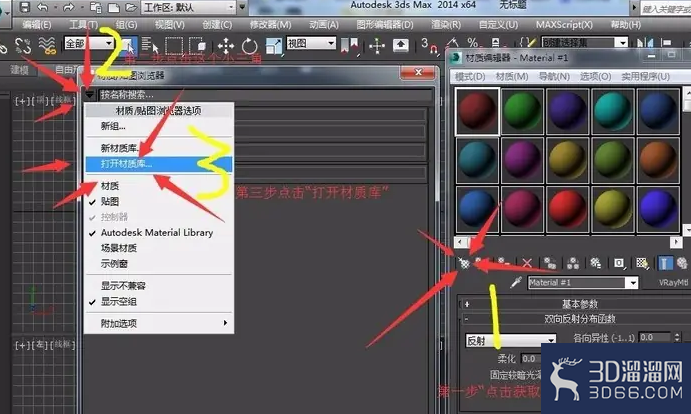Choose 打开材质库... from the options menu
Image resolution: width=691 pixels, height=414 pixels.
(159, 164)
